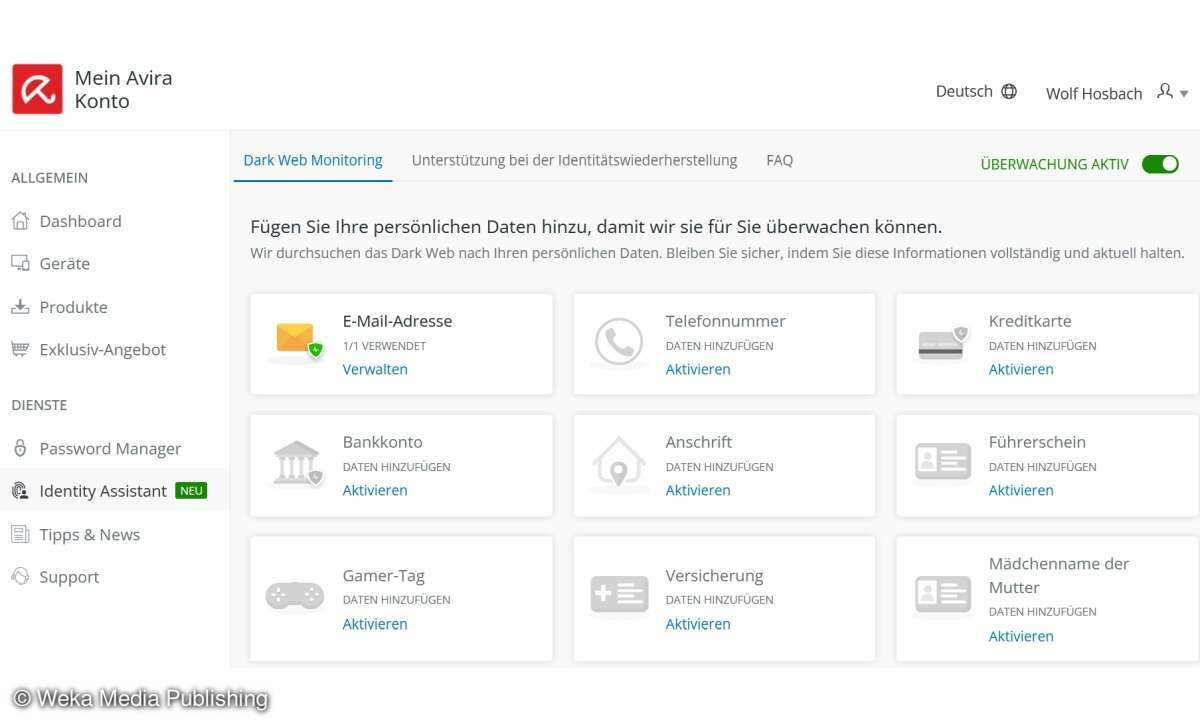The width and height of the screenshot is (1200, 720).
Task: Click the 1/1 VERWENDET status text
Action: click(x=384, y=346)
